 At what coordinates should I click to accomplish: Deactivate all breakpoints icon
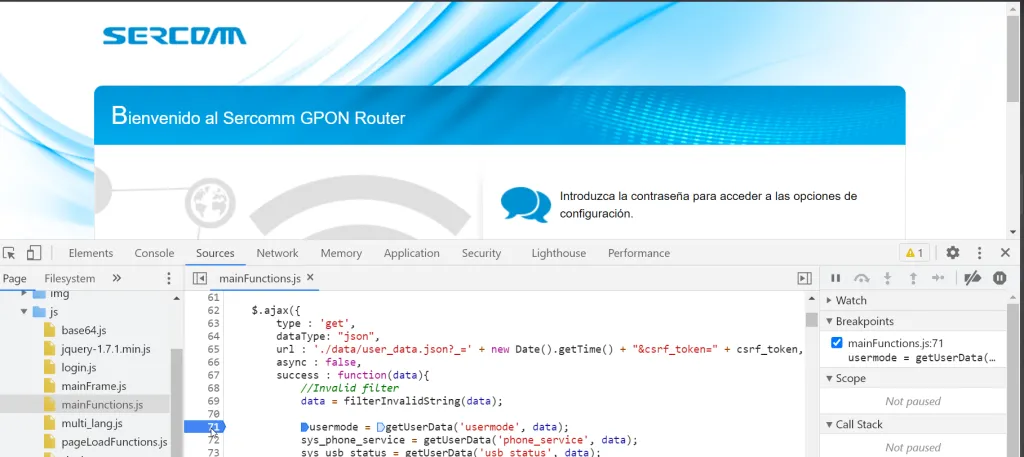pos(972,278)
